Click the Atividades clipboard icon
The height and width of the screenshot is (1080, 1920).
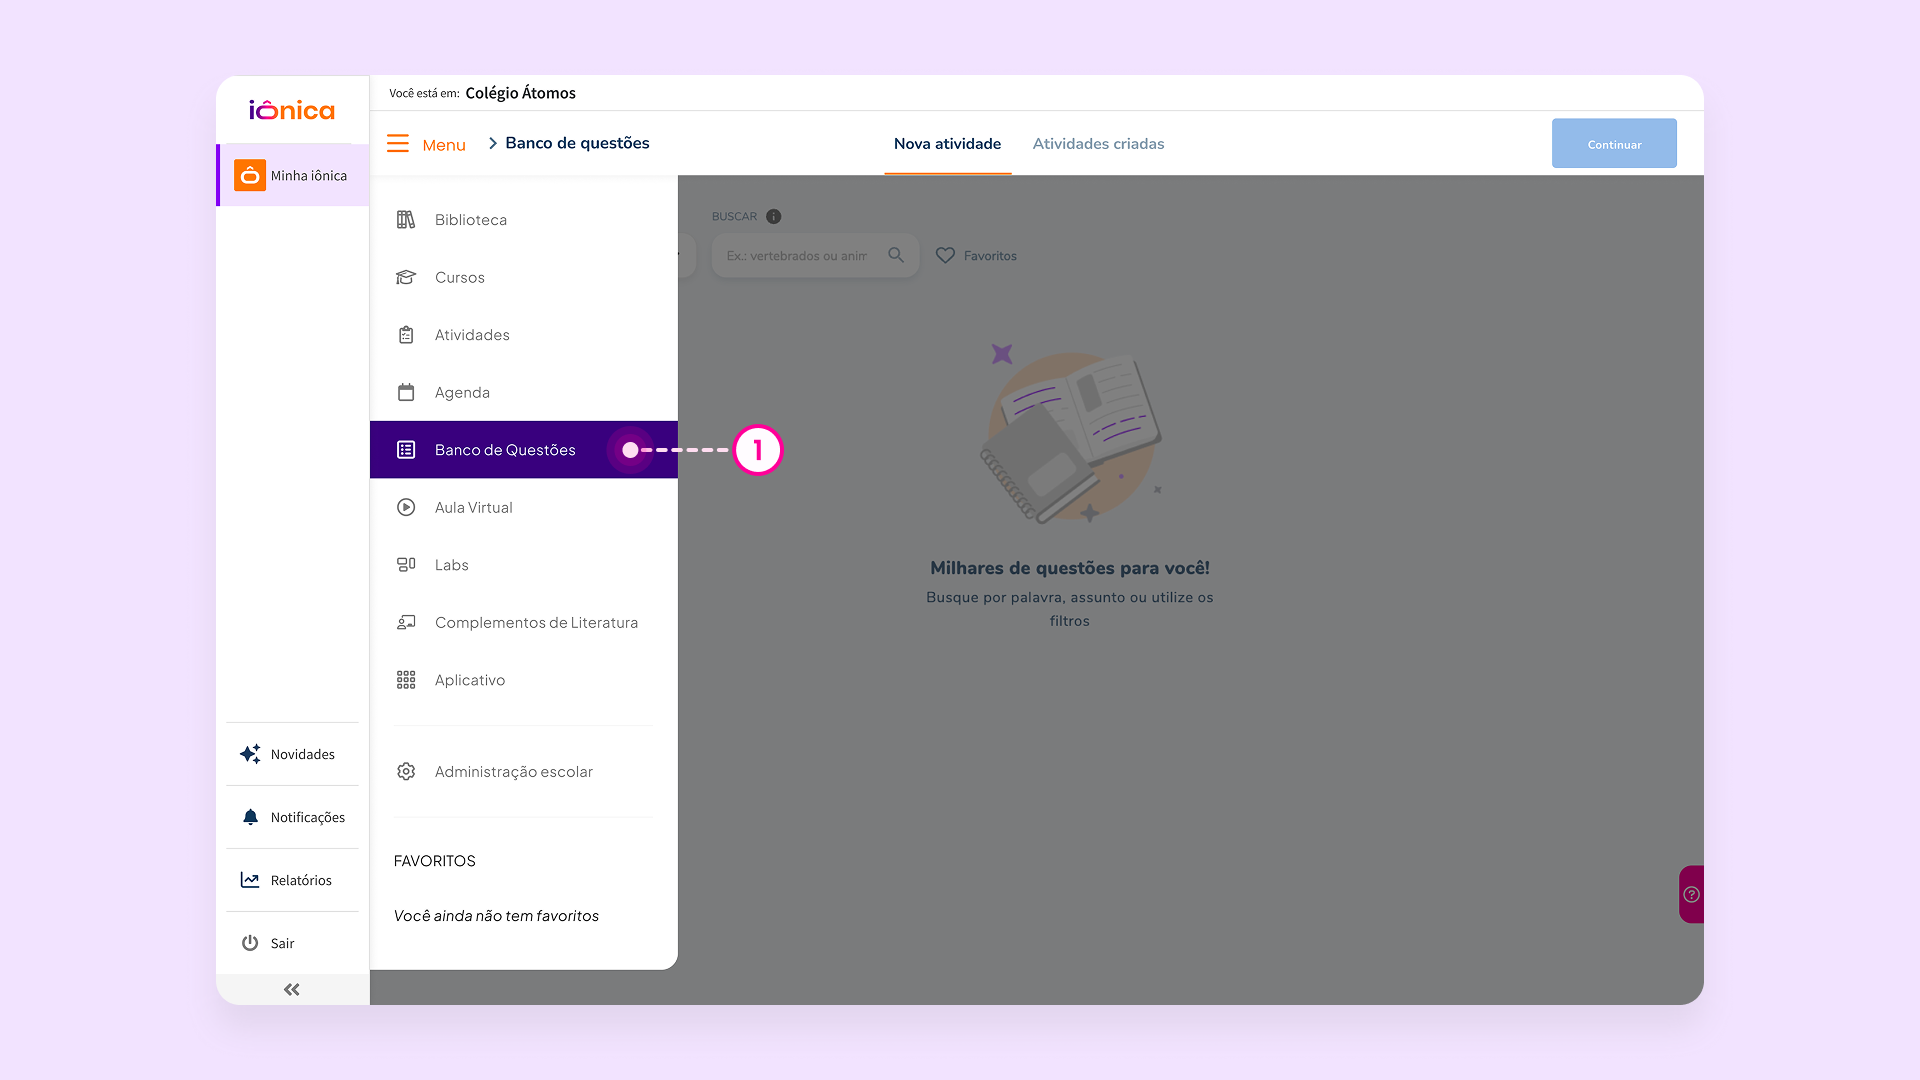coord(406,335)
